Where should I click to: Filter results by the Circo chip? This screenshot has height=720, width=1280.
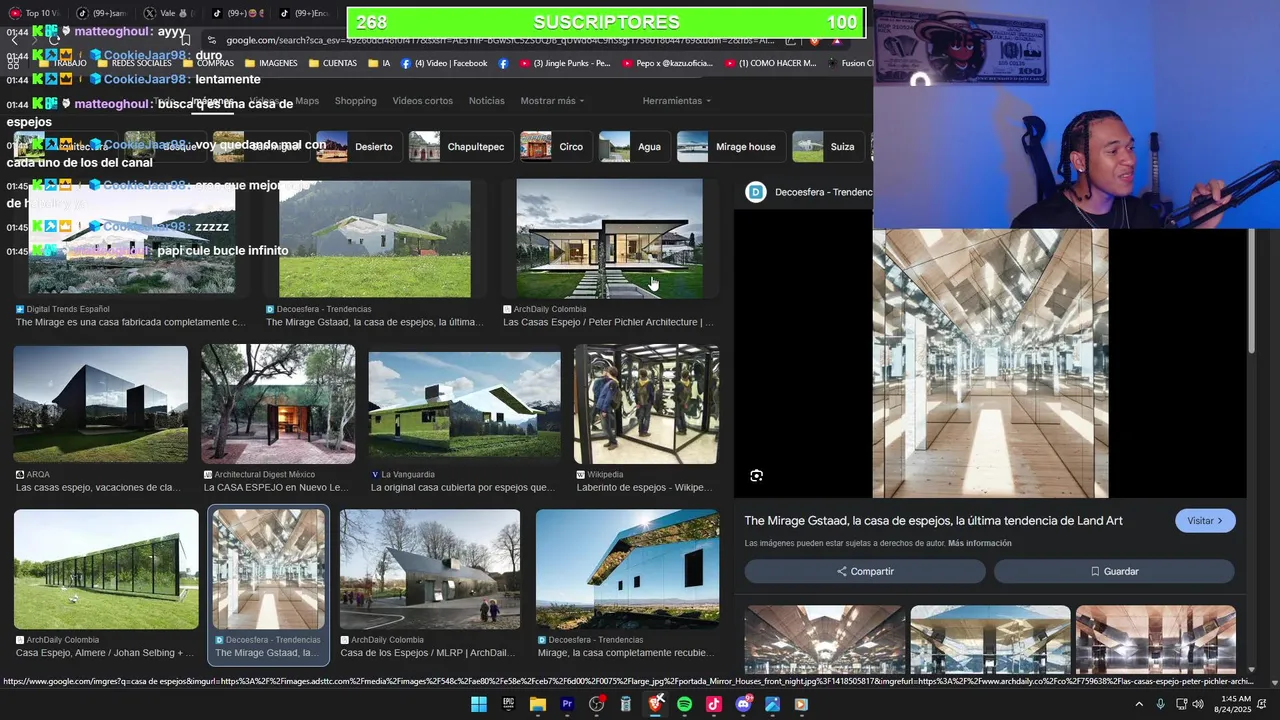click(554, 147)
